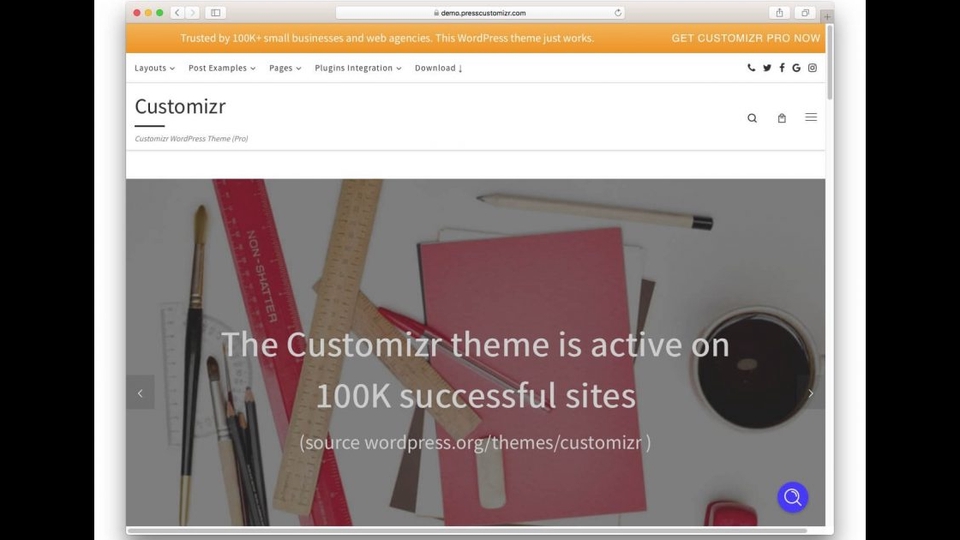The height and width of the screenshot is (540, 960).
Task: Click the horizontal scrollbar at bottom
Action: click(467, 531)
